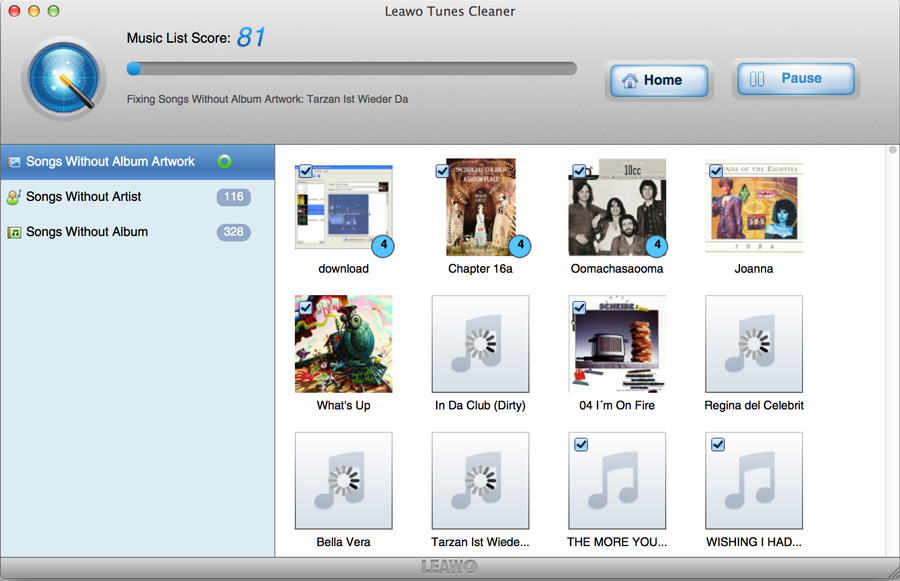Click the '04 I'm On Fire' song title
The width and height of the screenshot is (900, 581).
pos(617,405)
